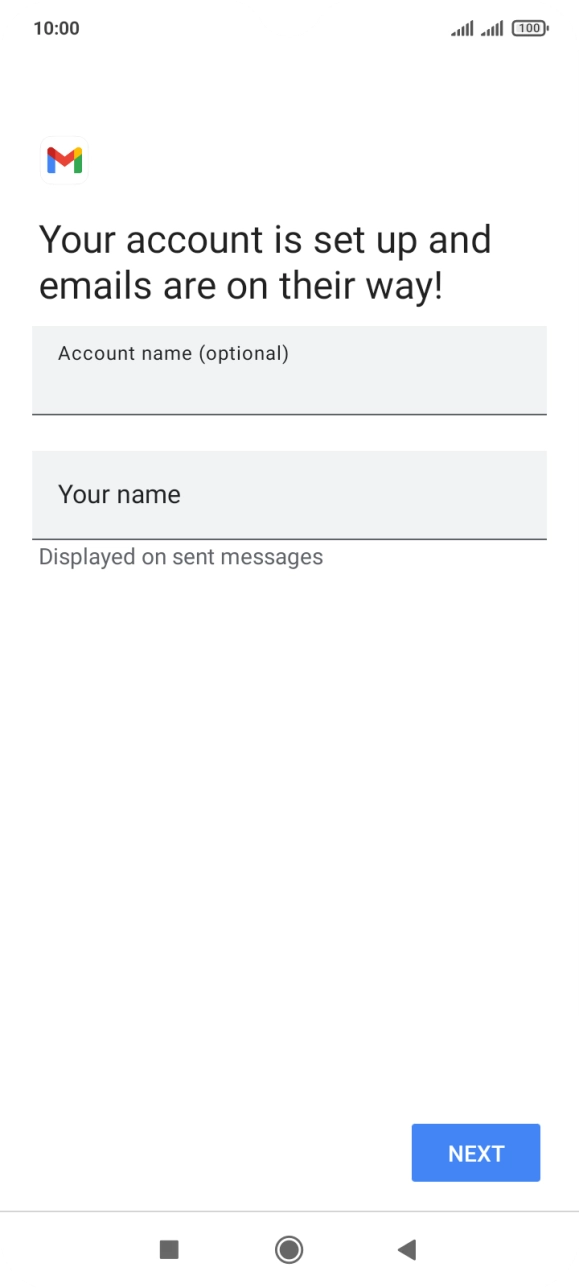Tap the Account name (optional) field
The height and width of the screenshot is (1288, 579).
click(x=289, y=370)
